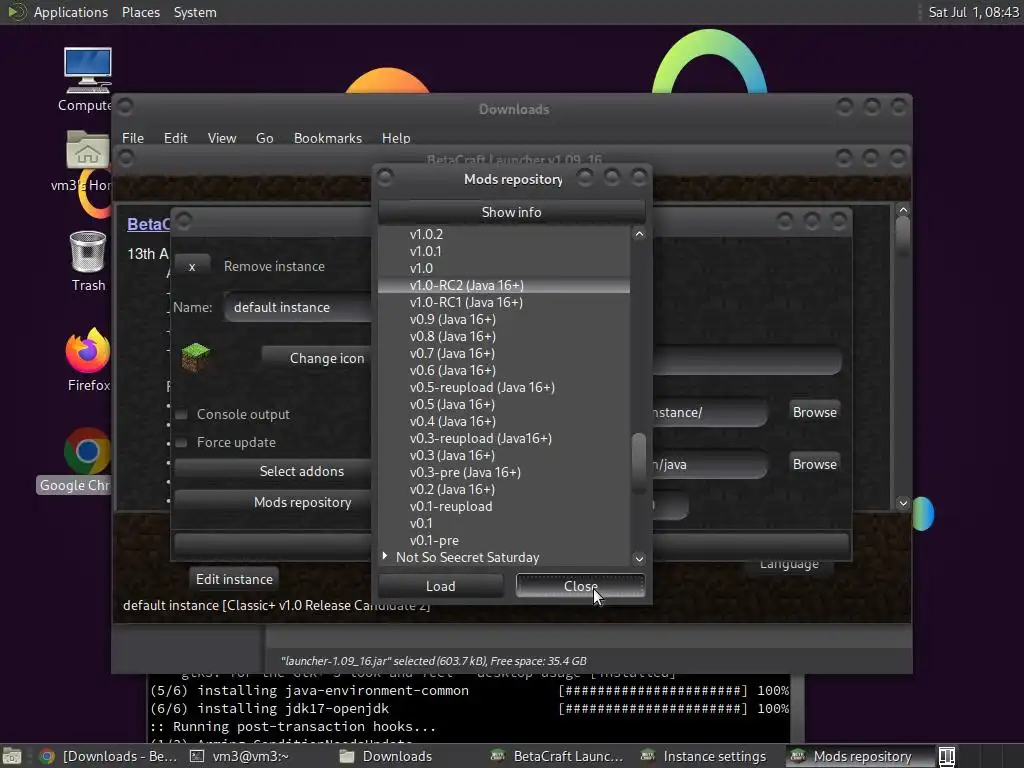Select v1.0-RC2 (Java 16+) entry
Image resolution: width=1024 pixels, height=768 pixels.
(x=504, y=285)
